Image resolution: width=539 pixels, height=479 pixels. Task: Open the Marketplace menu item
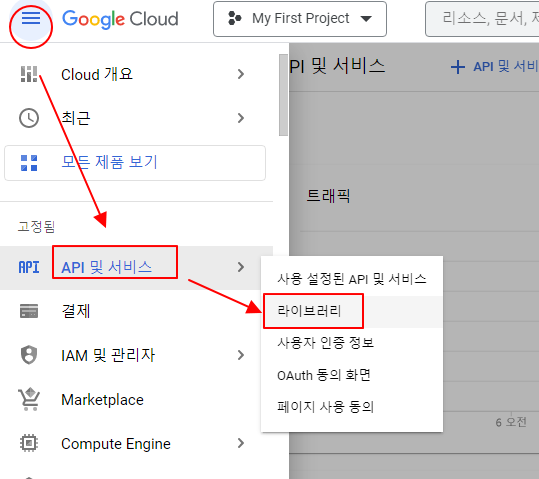coord(136,400)
